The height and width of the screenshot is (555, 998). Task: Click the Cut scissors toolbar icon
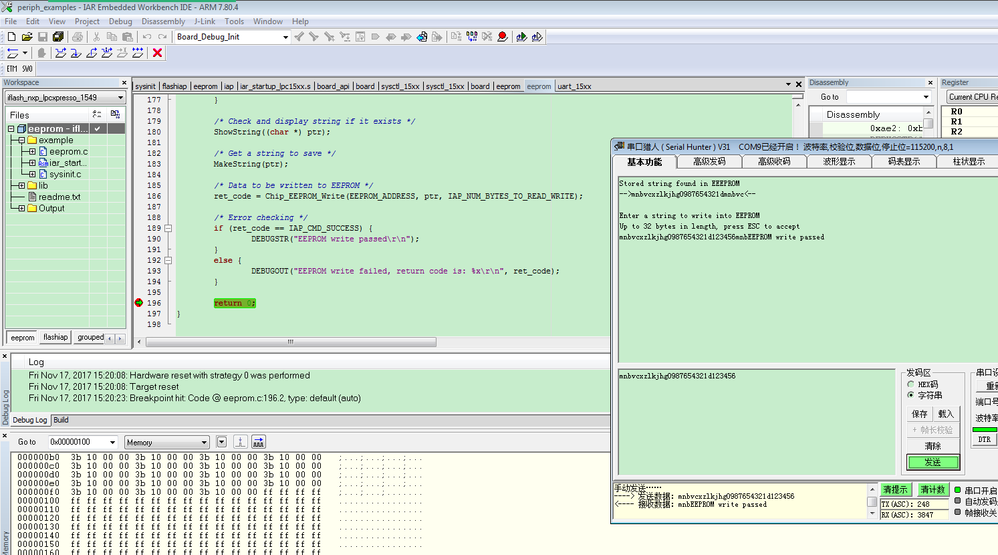click(96, 37)
